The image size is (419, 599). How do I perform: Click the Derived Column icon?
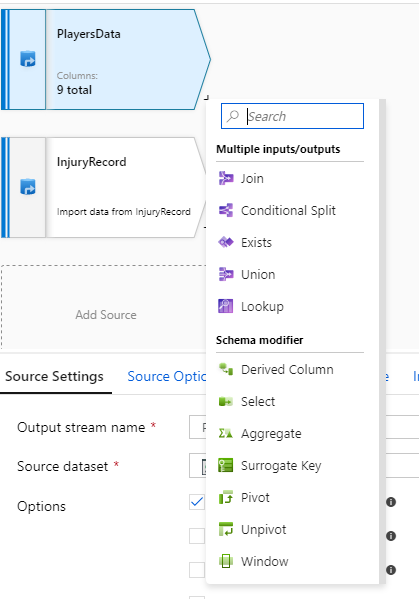[x=225, y=369]
